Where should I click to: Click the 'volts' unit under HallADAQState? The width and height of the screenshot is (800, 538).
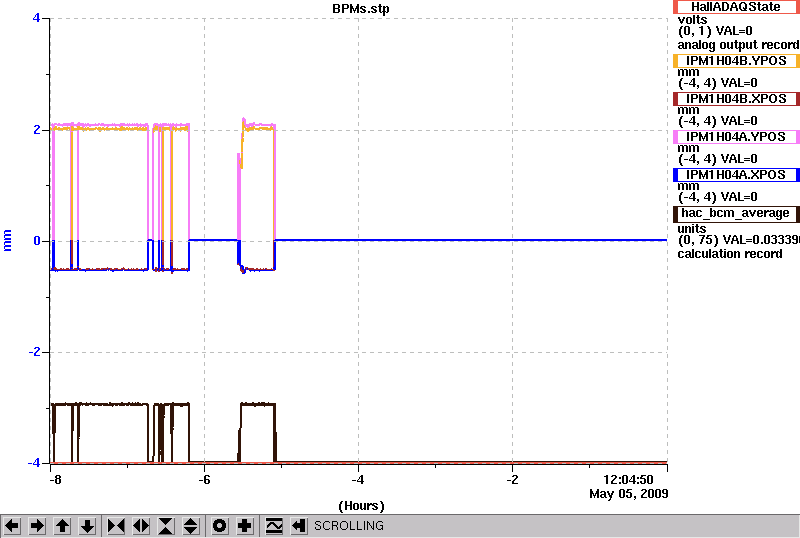[x=692, y=20]
